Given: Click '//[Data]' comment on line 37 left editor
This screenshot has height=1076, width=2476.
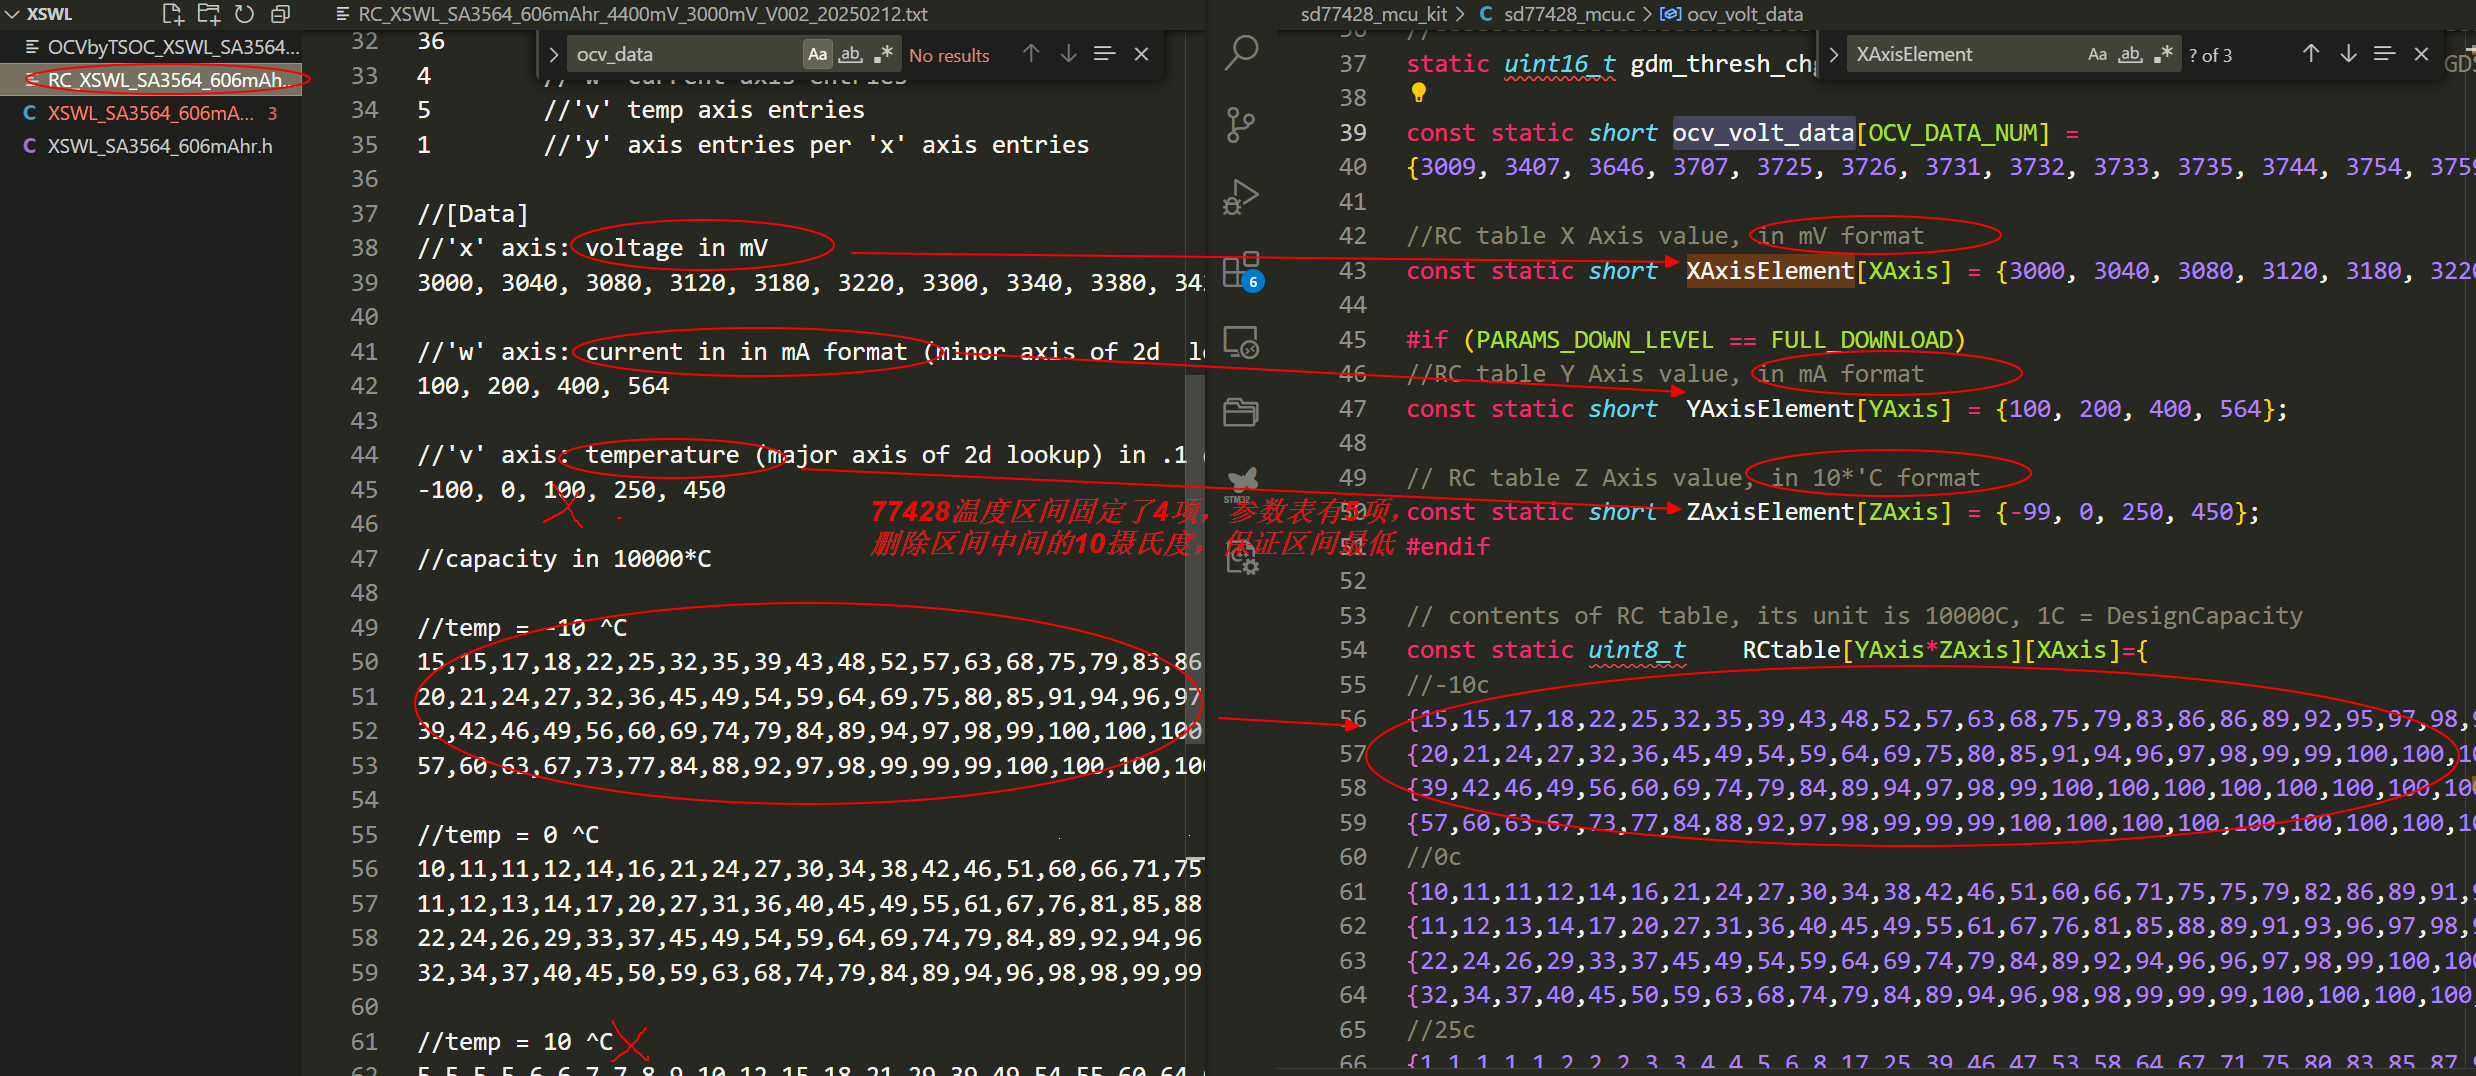Looking at the screenshot, I should pyautogui.click(x=472, y=214).
